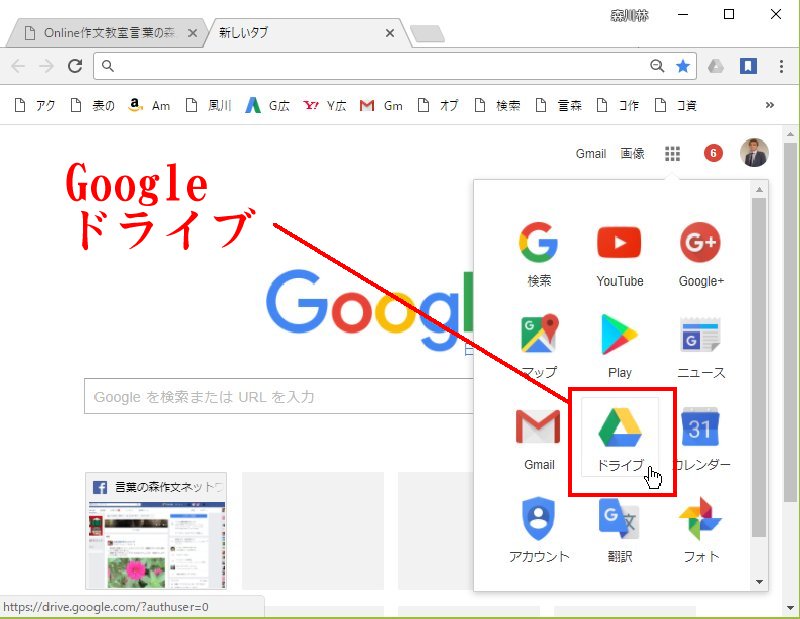Open Gmail from the apps grid
Screen dimensions: 800x619
539,438
